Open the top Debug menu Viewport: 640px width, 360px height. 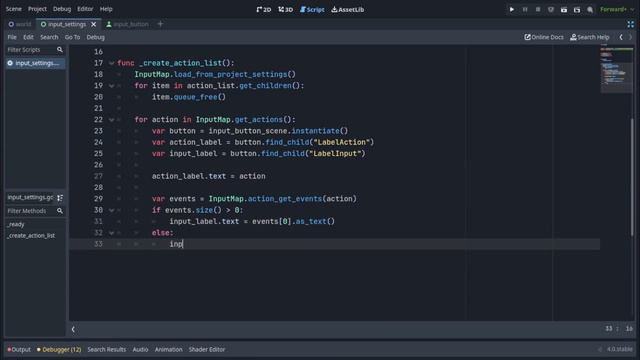pyautogui.click(x=62, y=9)
